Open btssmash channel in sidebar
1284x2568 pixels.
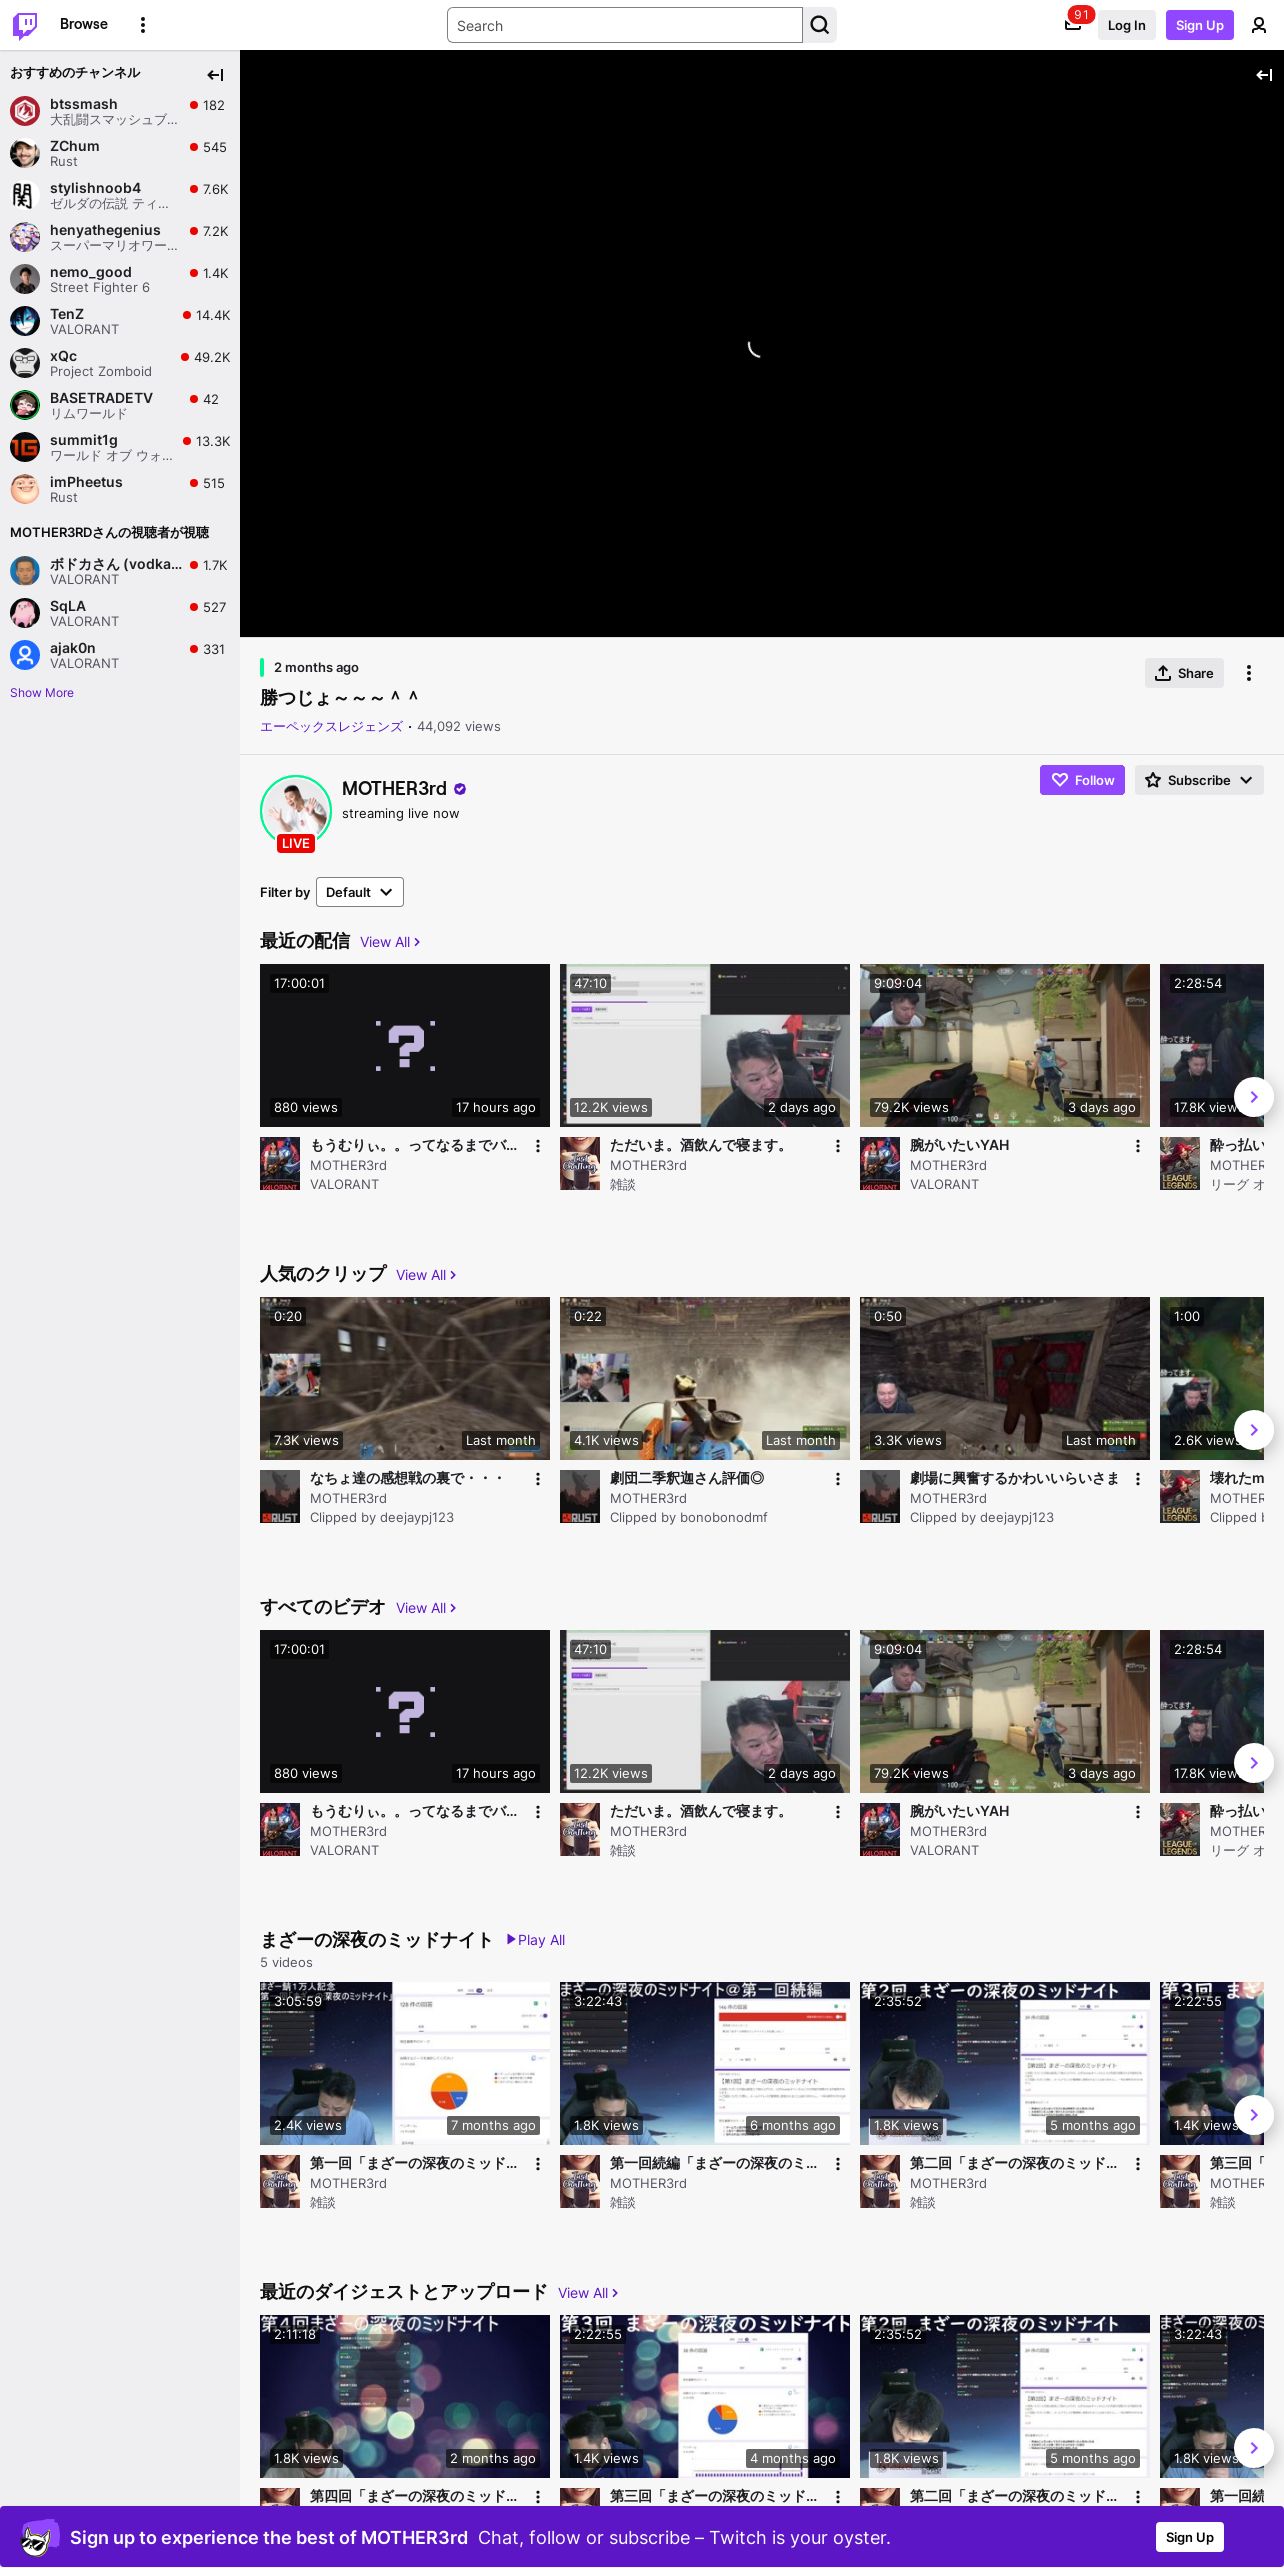[x=120, y=111]
